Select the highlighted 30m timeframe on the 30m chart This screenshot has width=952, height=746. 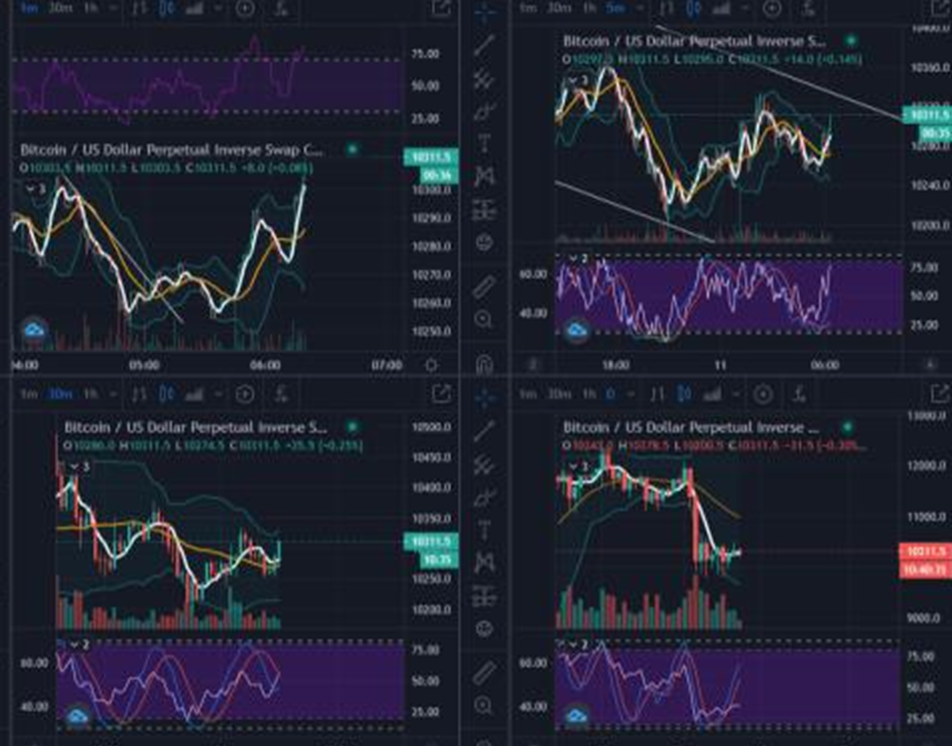pyautogui.click(x=60, y=395)
